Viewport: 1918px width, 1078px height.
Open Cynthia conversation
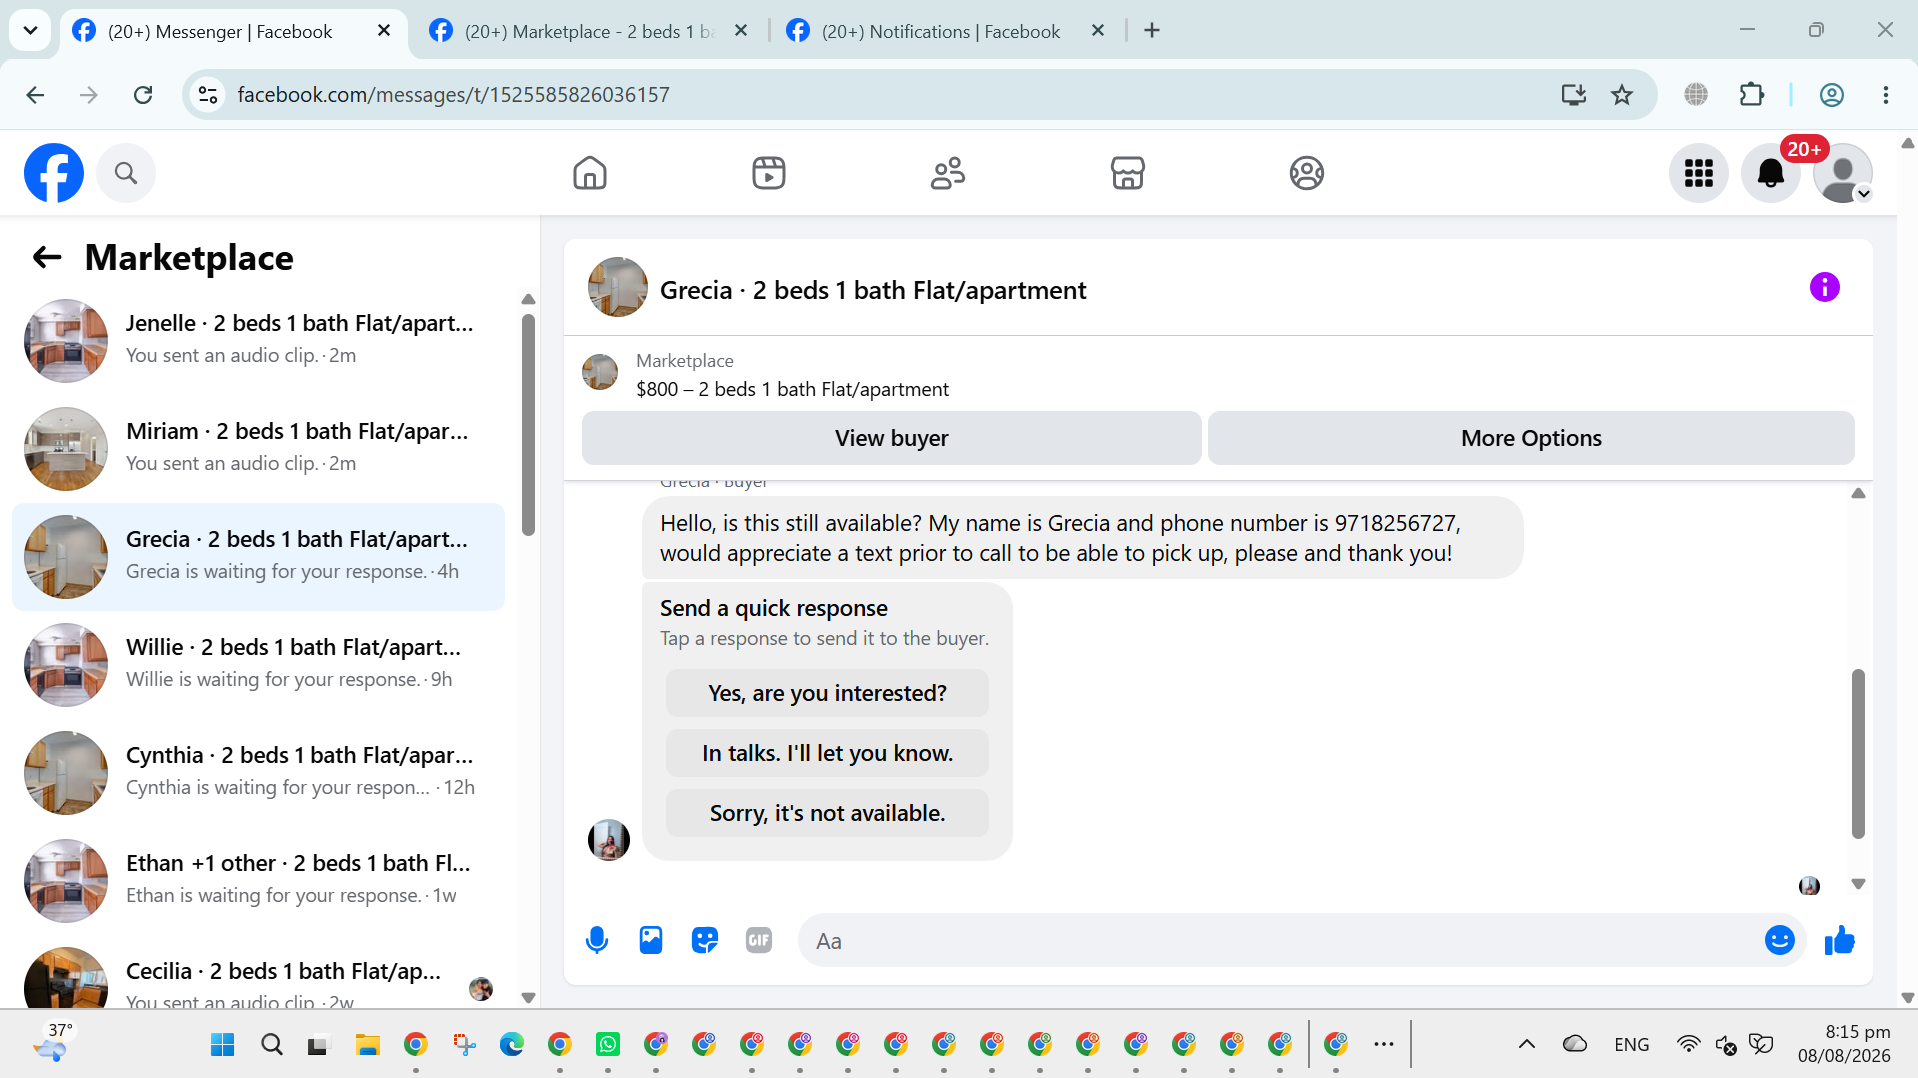pos(258,772)
